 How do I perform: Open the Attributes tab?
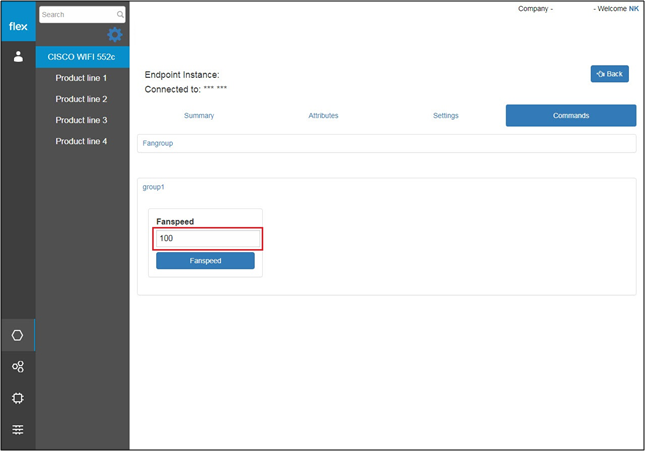(323, 116)
